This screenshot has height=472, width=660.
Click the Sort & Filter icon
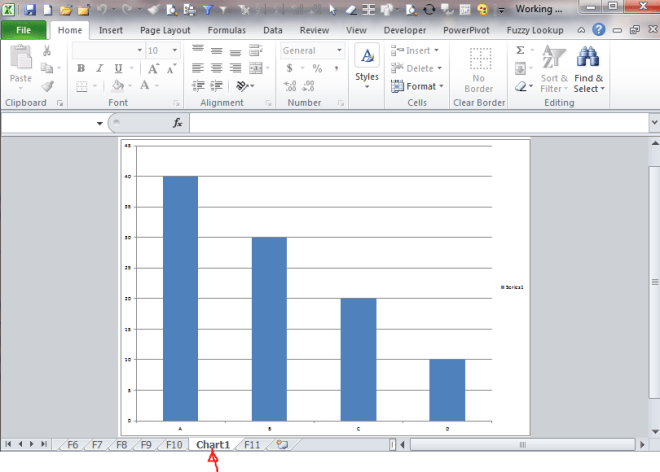click(554, 57)
